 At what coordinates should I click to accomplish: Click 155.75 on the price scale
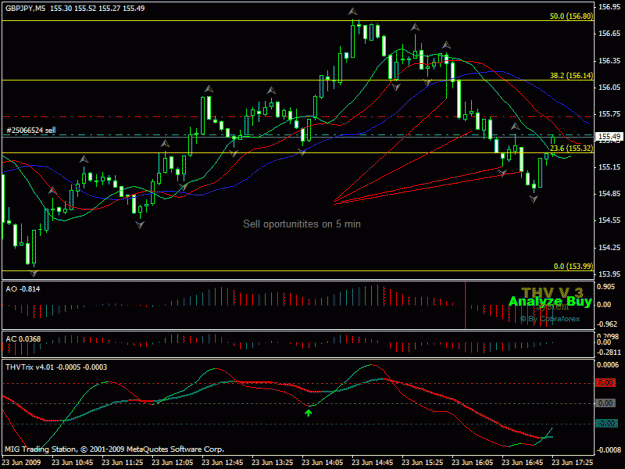609,114
